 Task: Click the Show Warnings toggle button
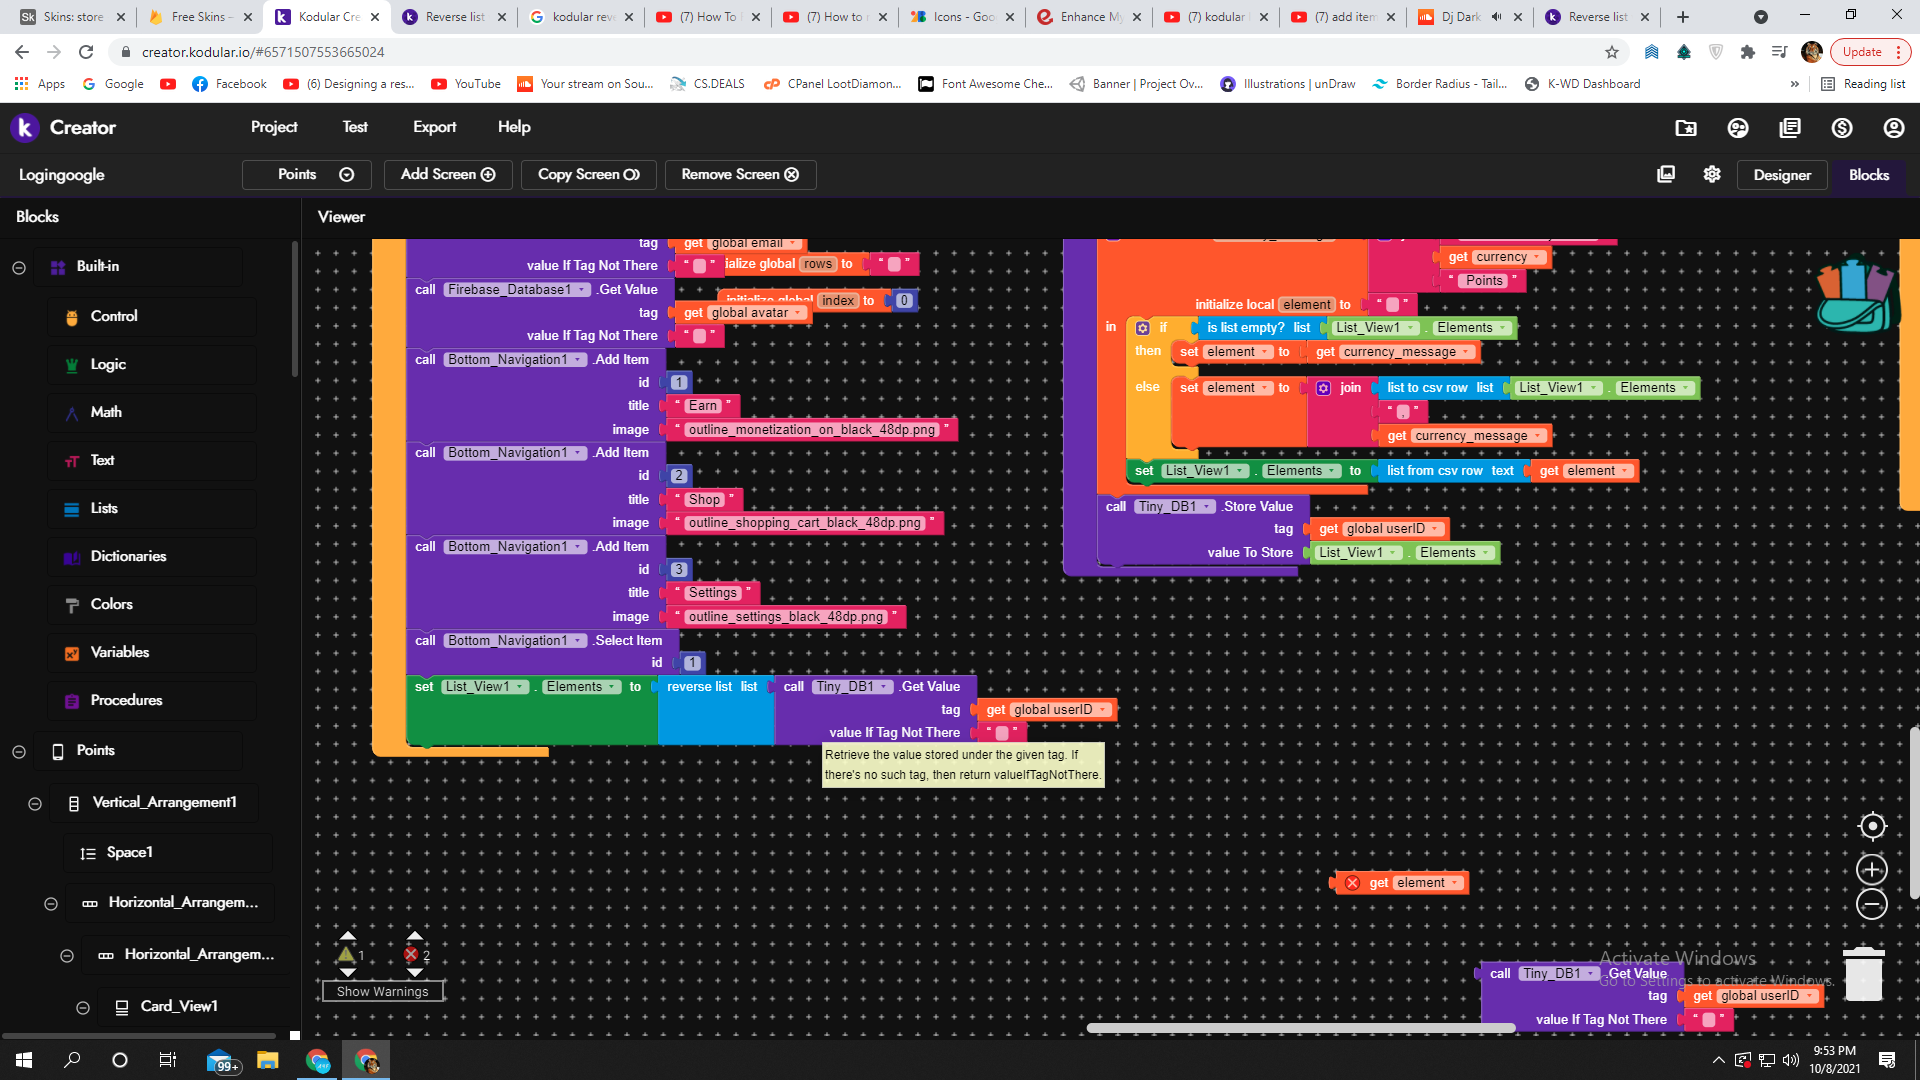[x=382, y=991]
